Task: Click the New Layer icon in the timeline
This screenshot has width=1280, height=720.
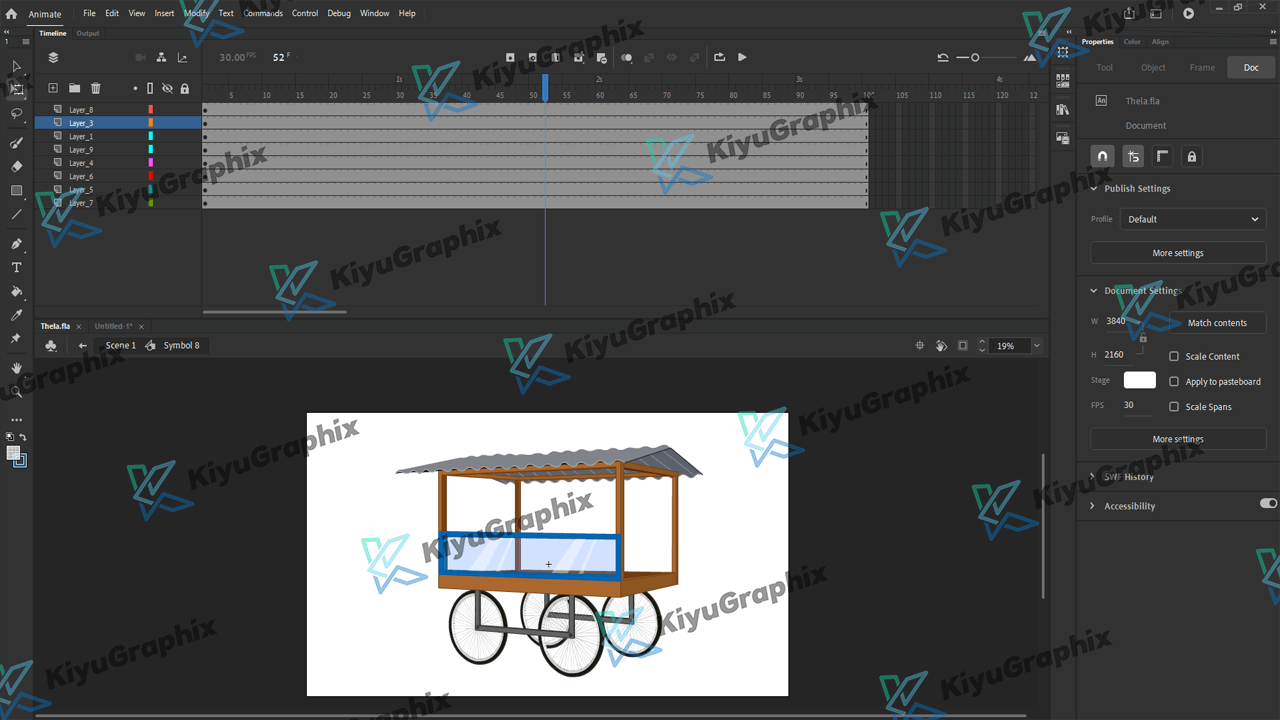Action: [x=53, y=88]
